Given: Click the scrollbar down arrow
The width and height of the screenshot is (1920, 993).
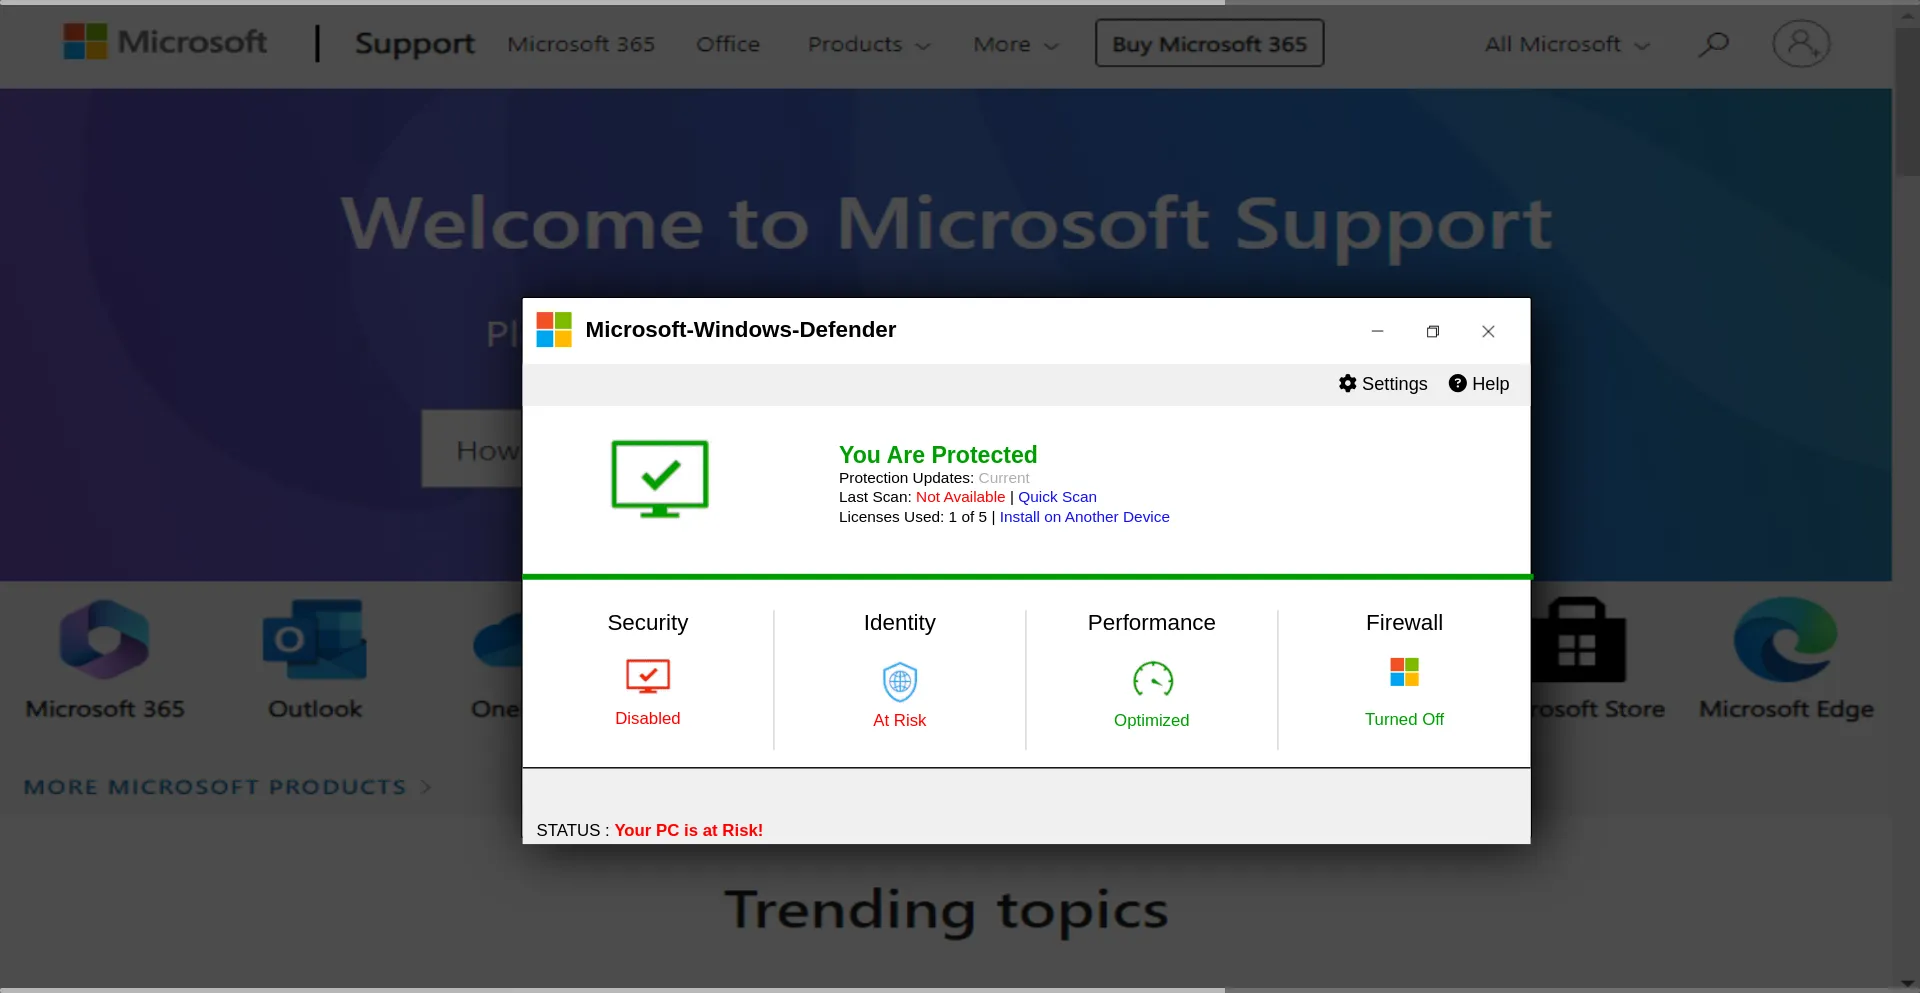Looking at the screenshot, I should click(1908, 984).
